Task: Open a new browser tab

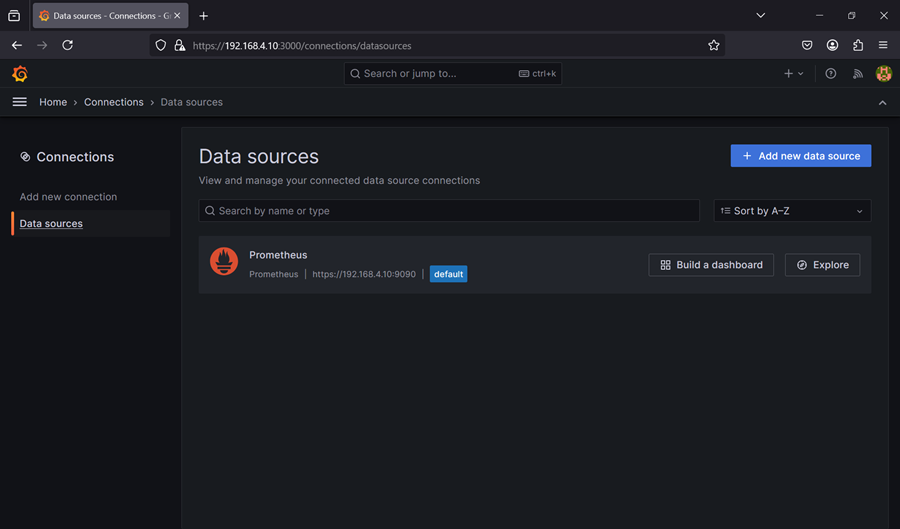Action: (x=203, y=16)
